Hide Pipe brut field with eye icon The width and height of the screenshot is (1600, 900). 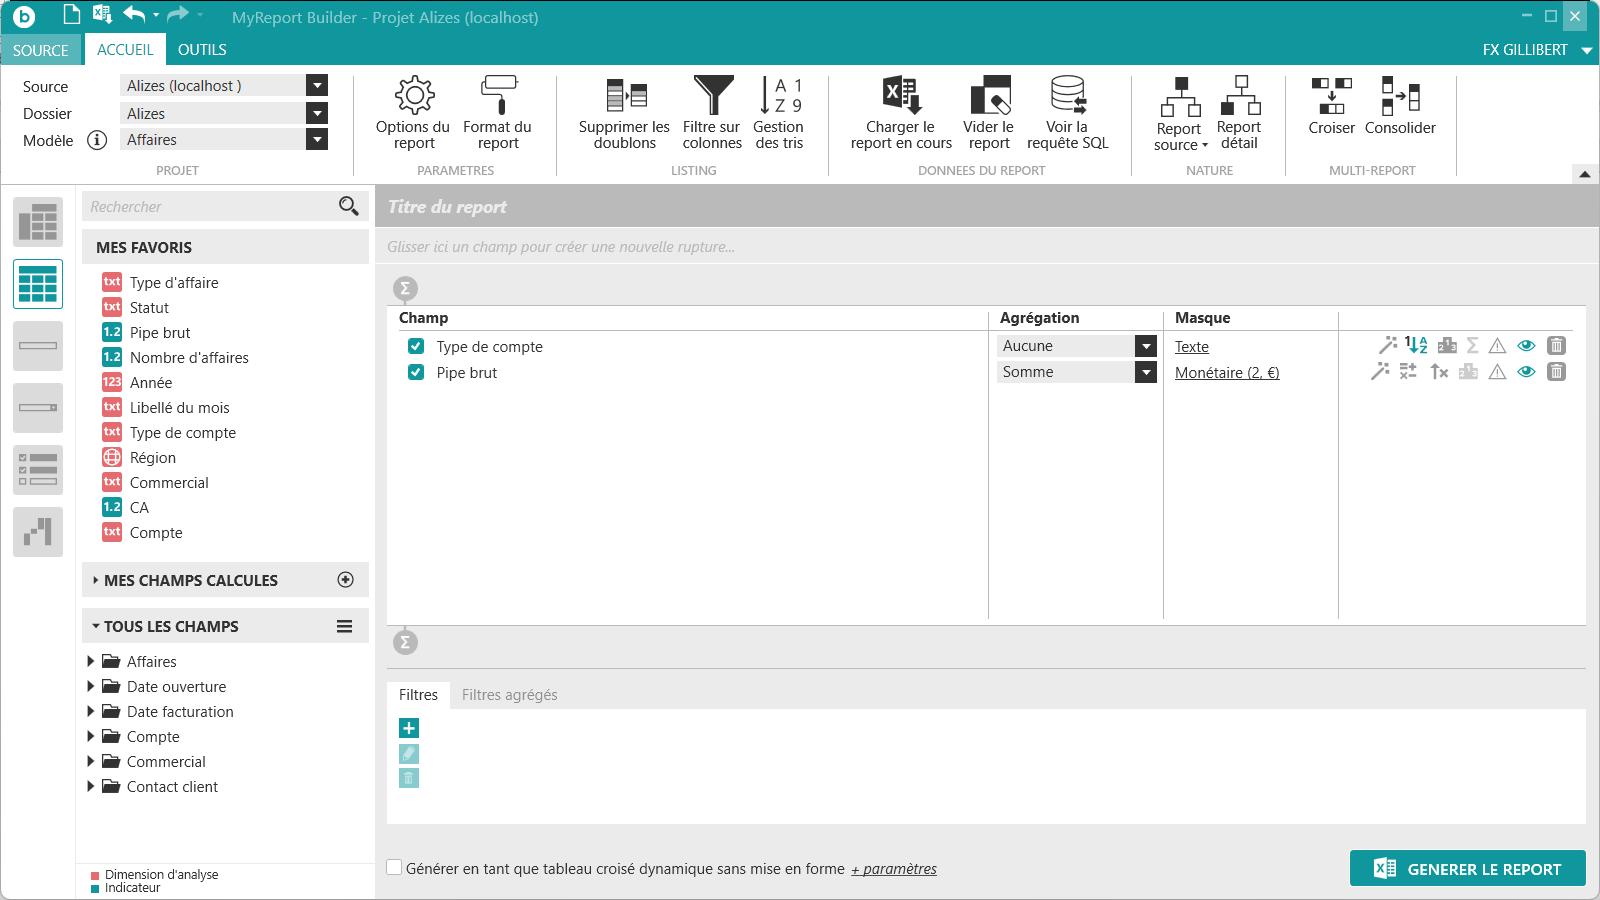coord(1526,372)
